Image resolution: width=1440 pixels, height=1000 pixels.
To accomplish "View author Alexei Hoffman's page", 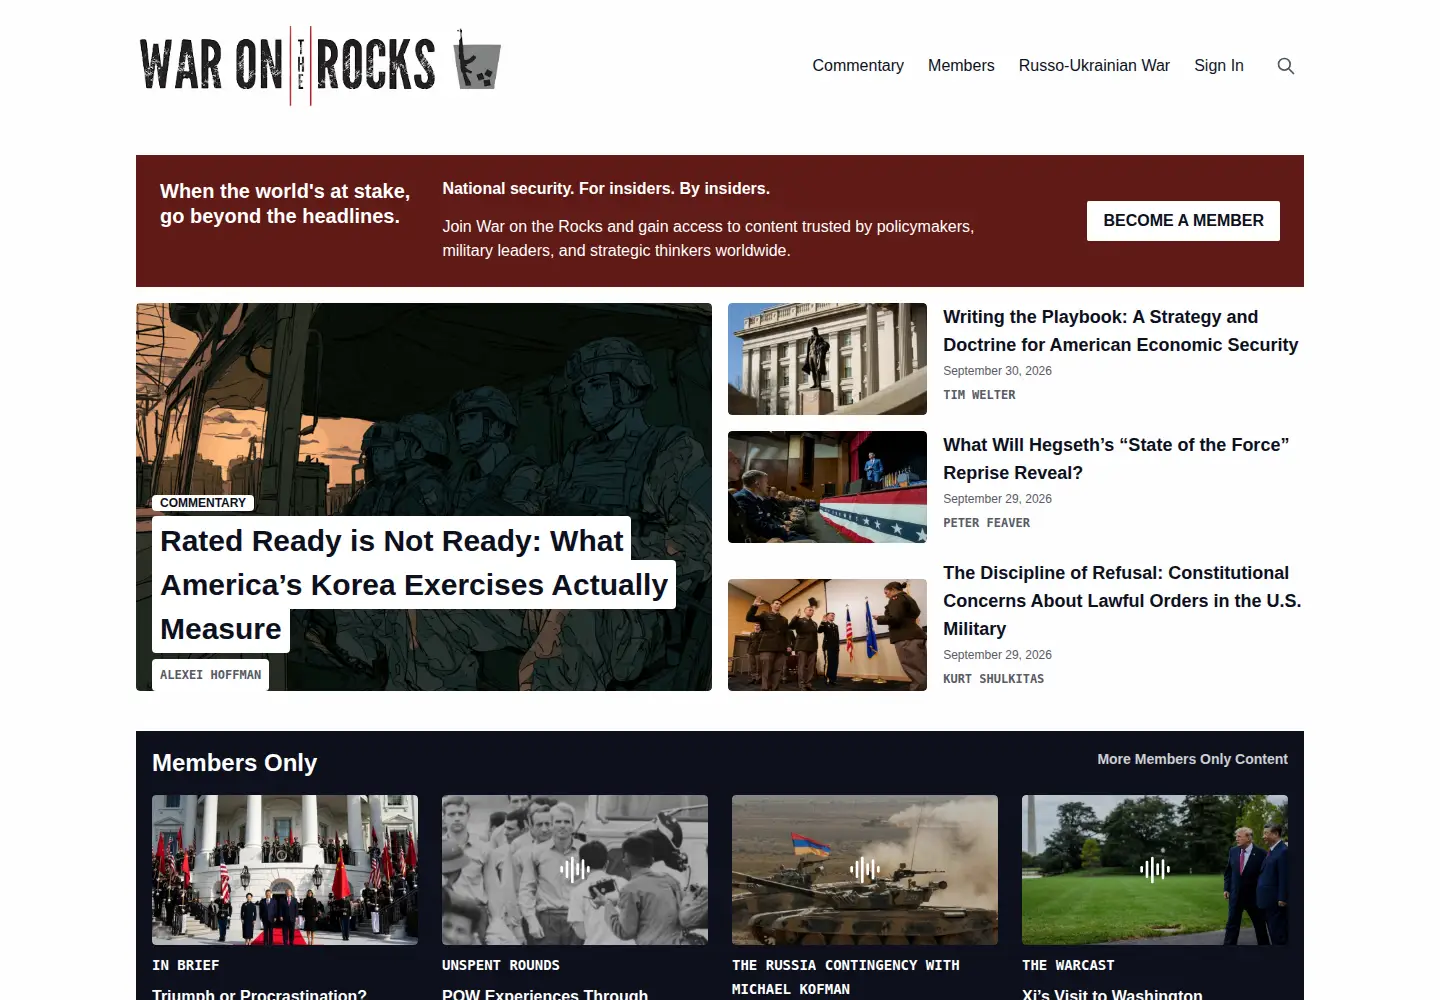I will 210,675.
